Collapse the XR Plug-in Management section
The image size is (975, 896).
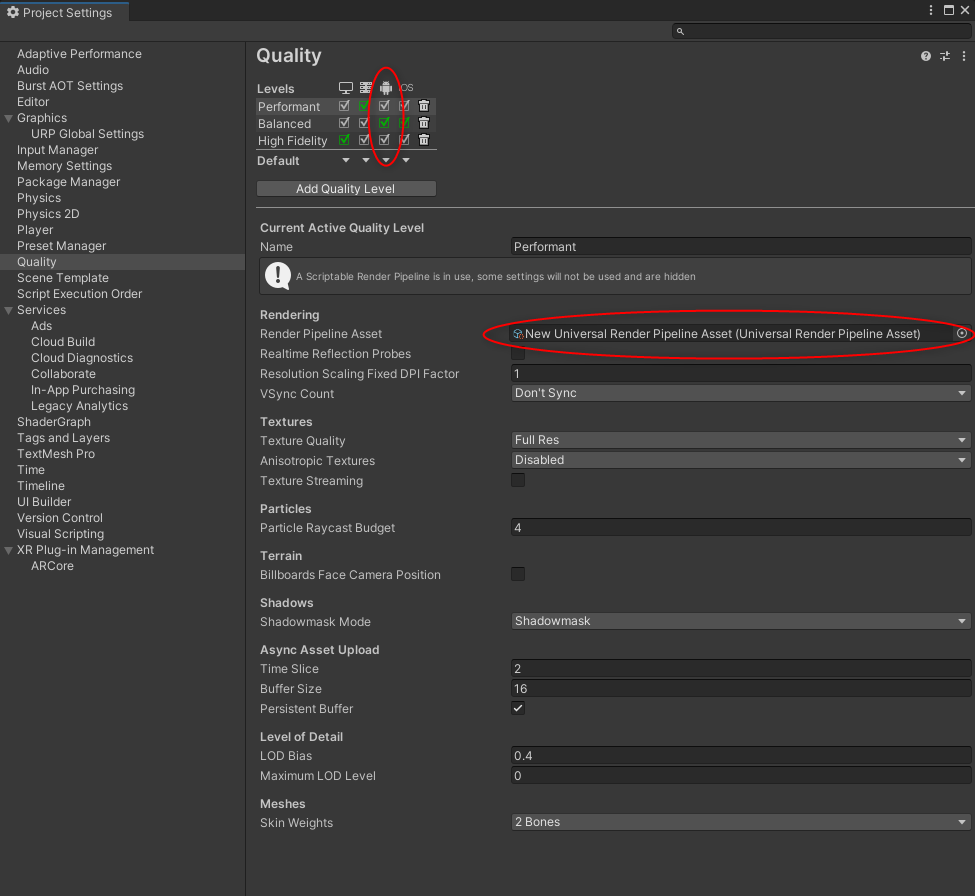pos(9,550)
